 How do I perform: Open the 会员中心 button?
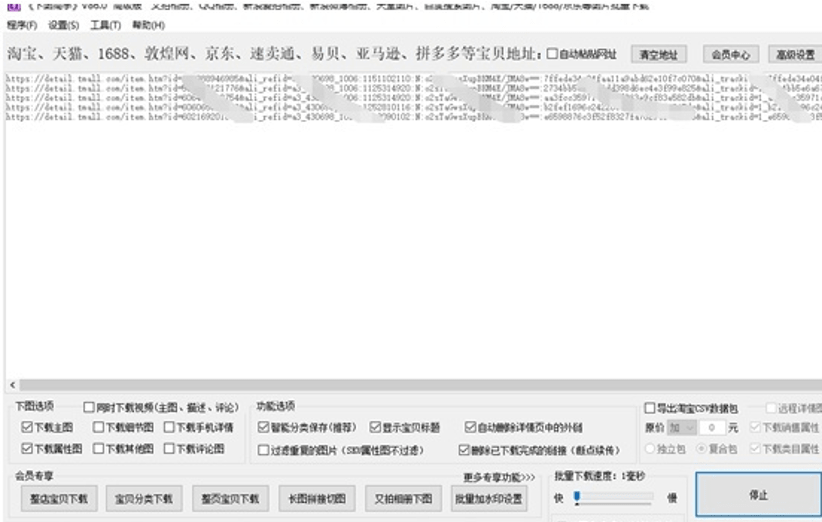tap(730, 55)
